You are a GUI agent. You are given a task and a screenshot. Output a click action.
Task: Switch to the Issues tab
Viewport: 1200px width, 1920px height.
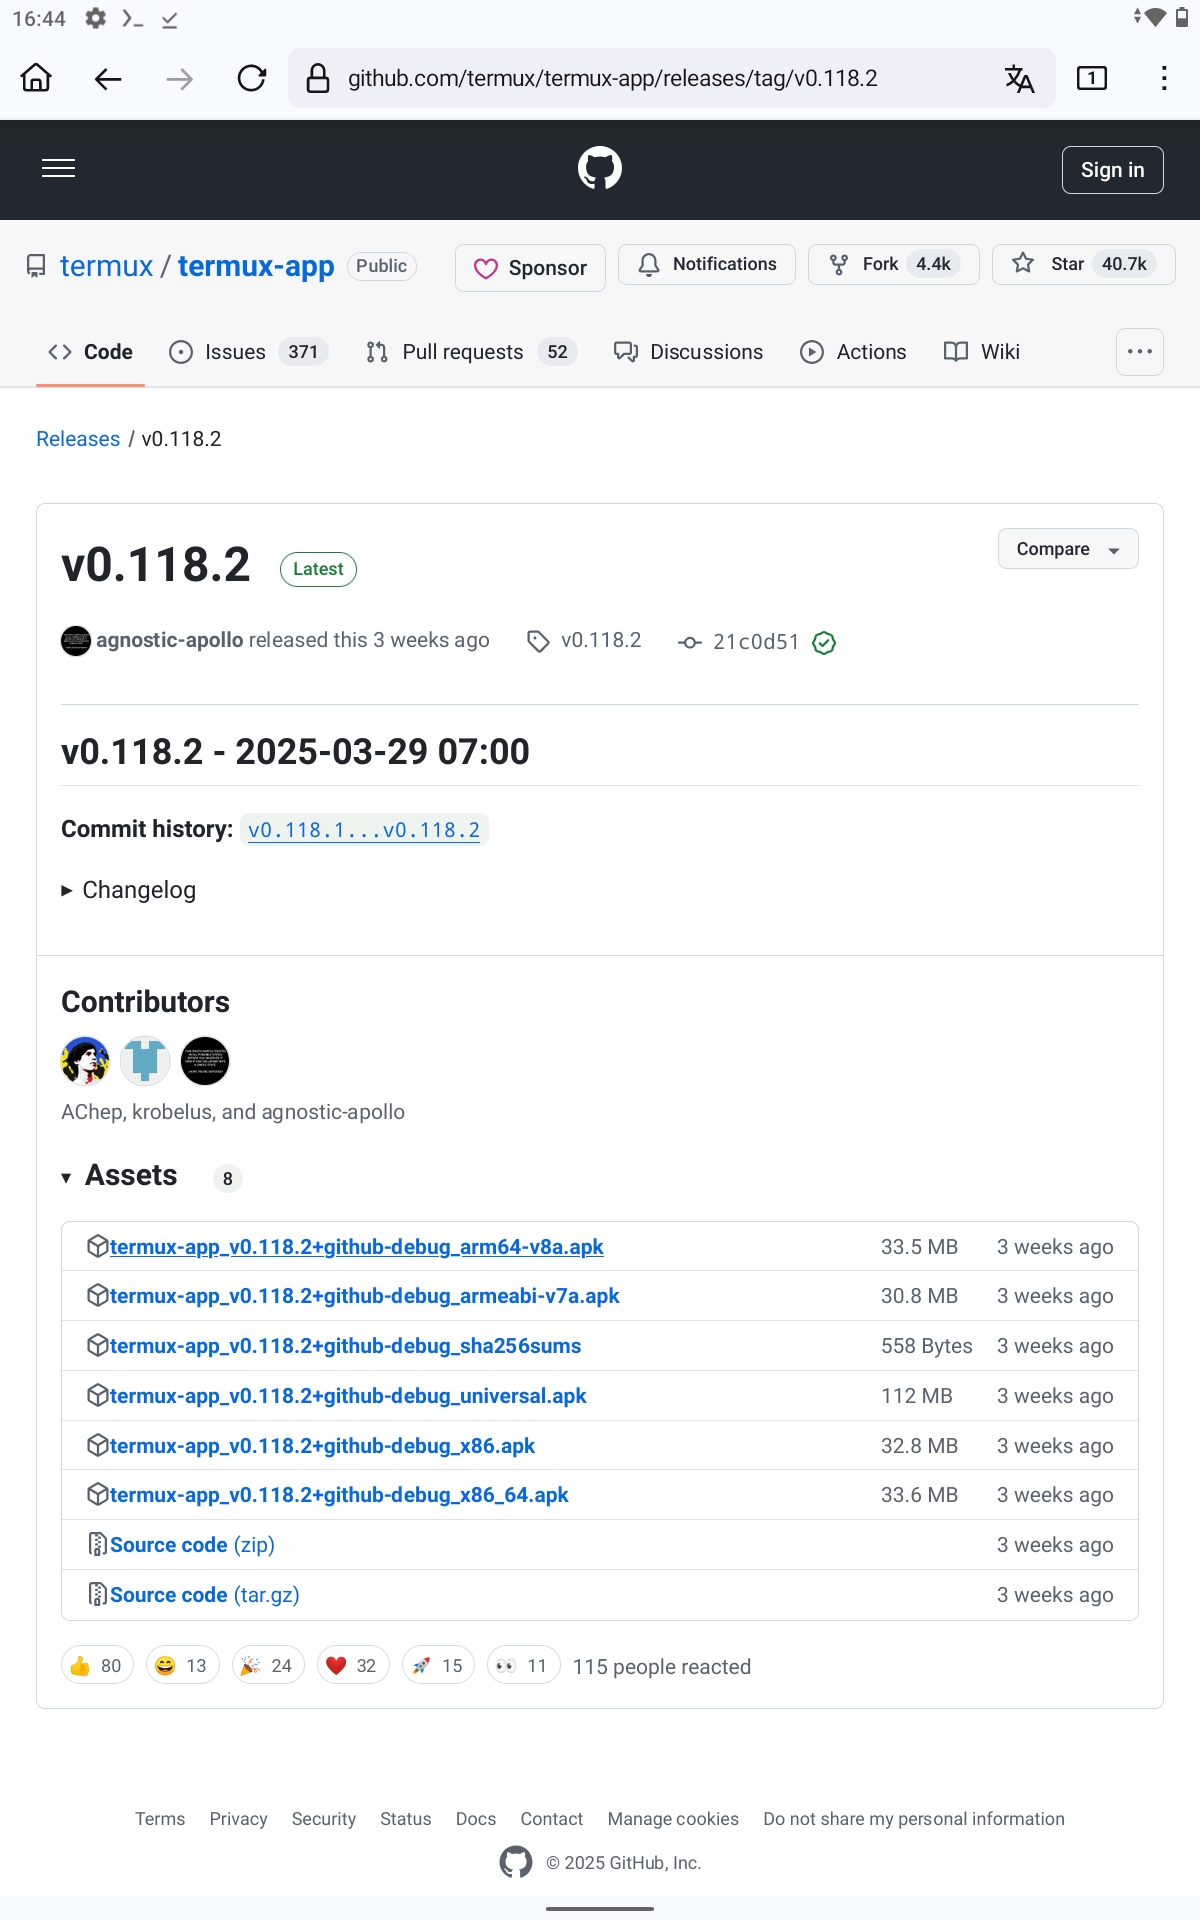pos(248,352)
